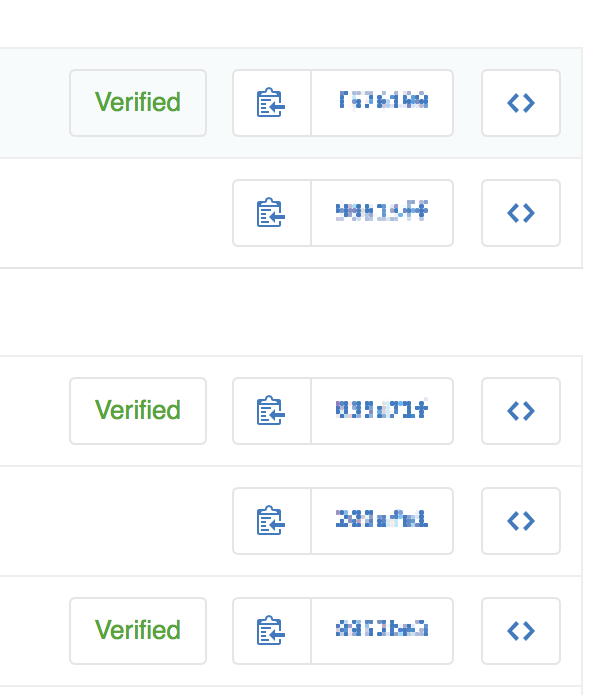Open the Verified badge on the third commit
This screenshot has width=594, height=695.
138,411
